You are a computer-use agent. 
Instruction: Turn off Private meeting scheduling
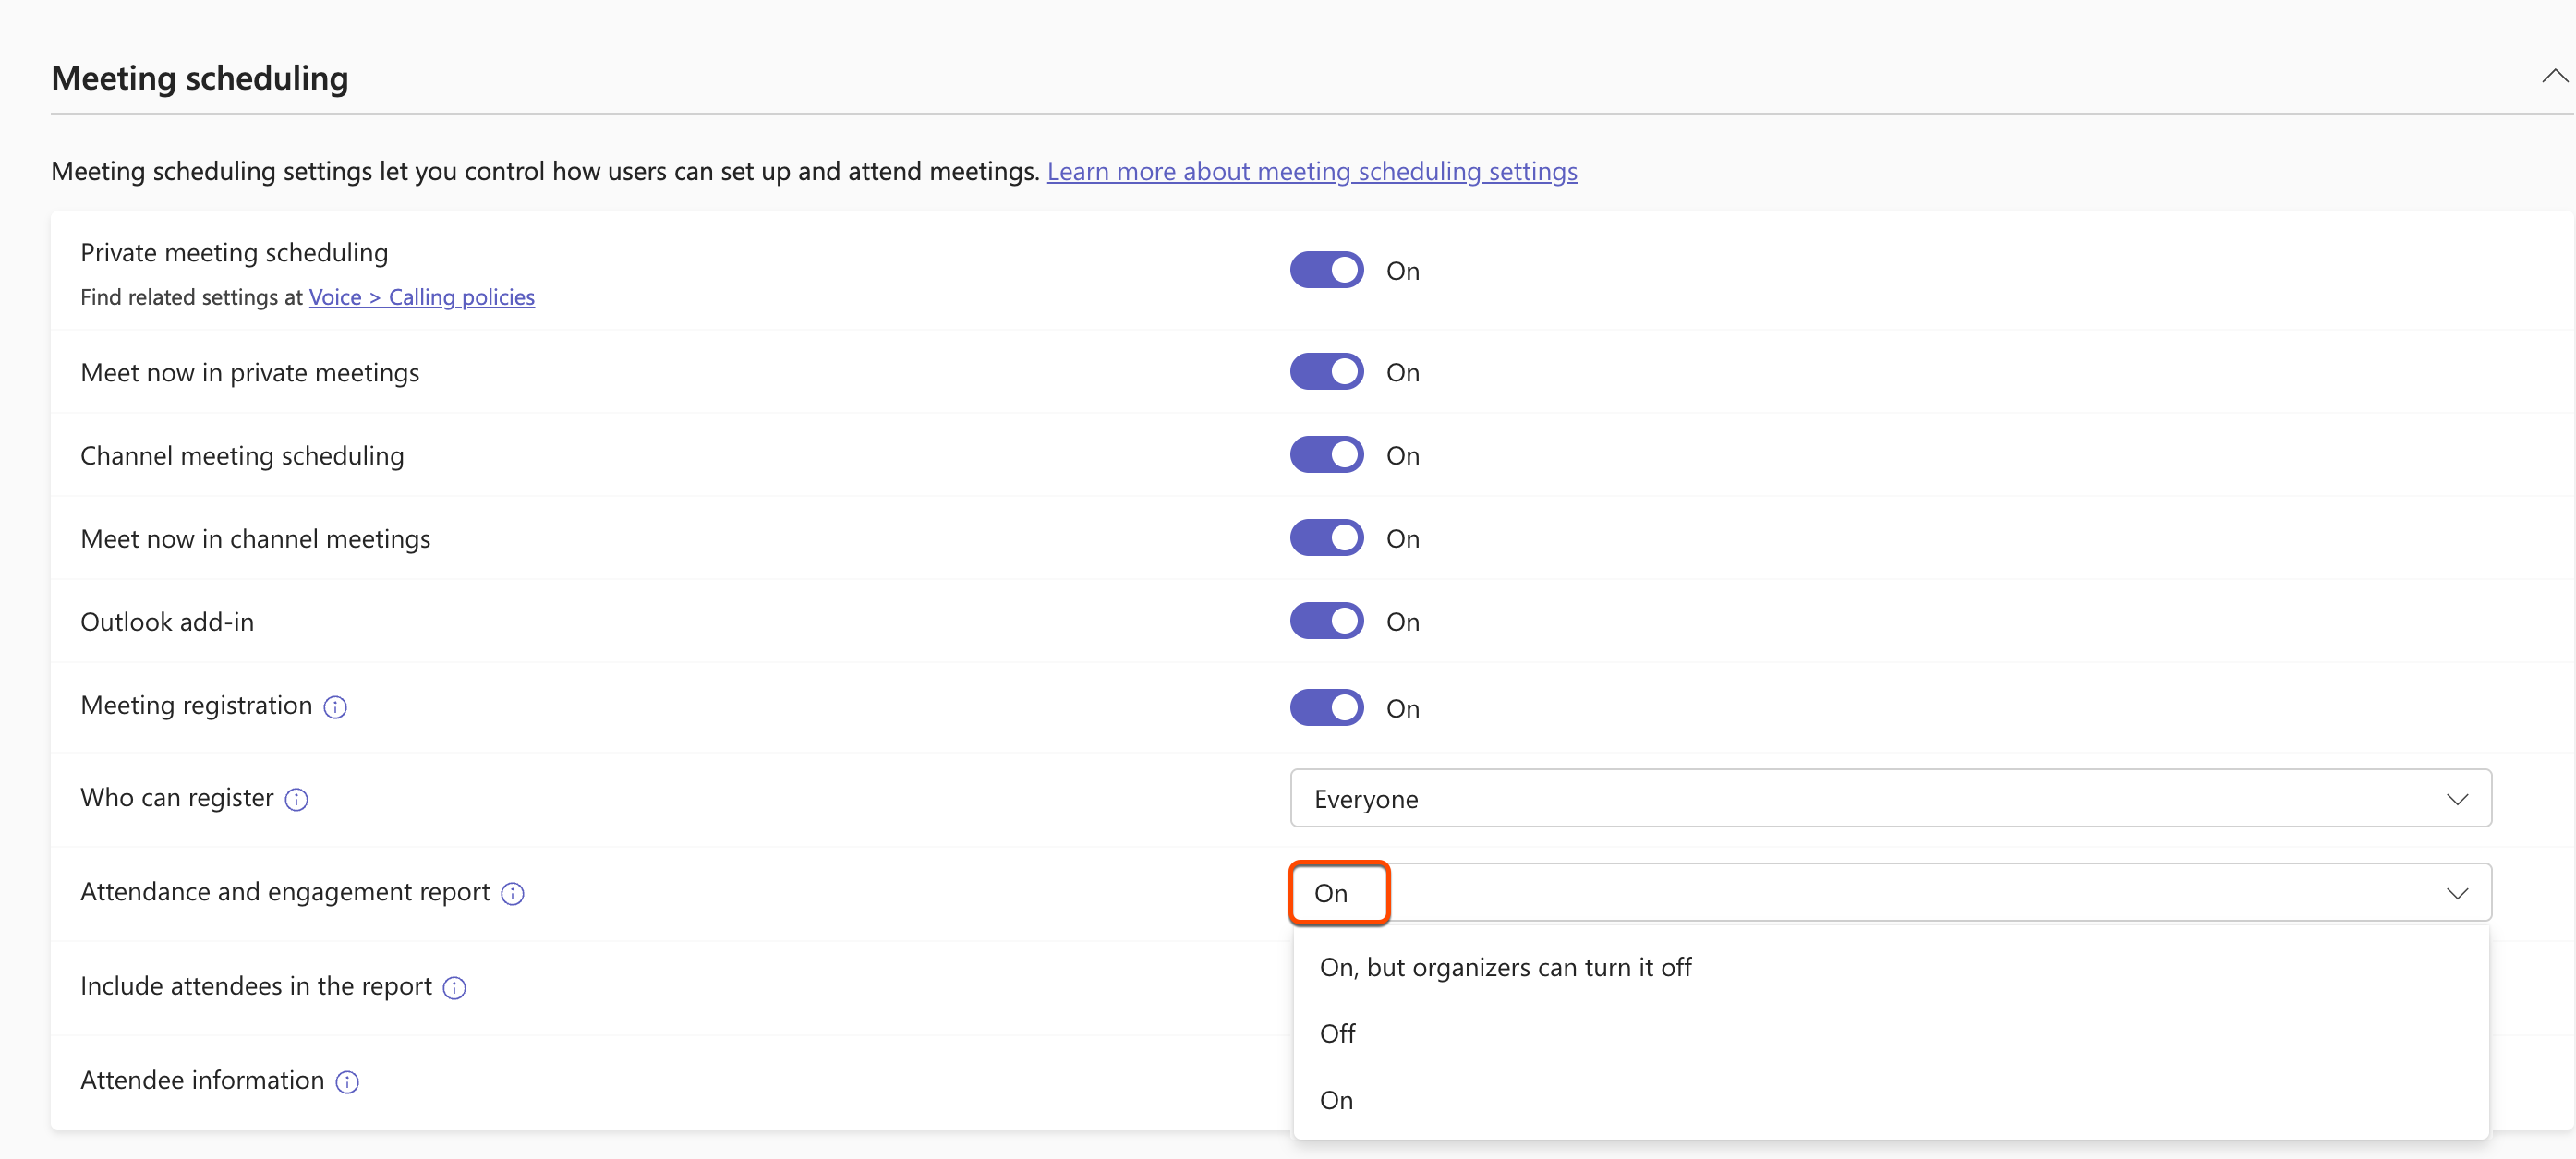[x=1326, y=269]
